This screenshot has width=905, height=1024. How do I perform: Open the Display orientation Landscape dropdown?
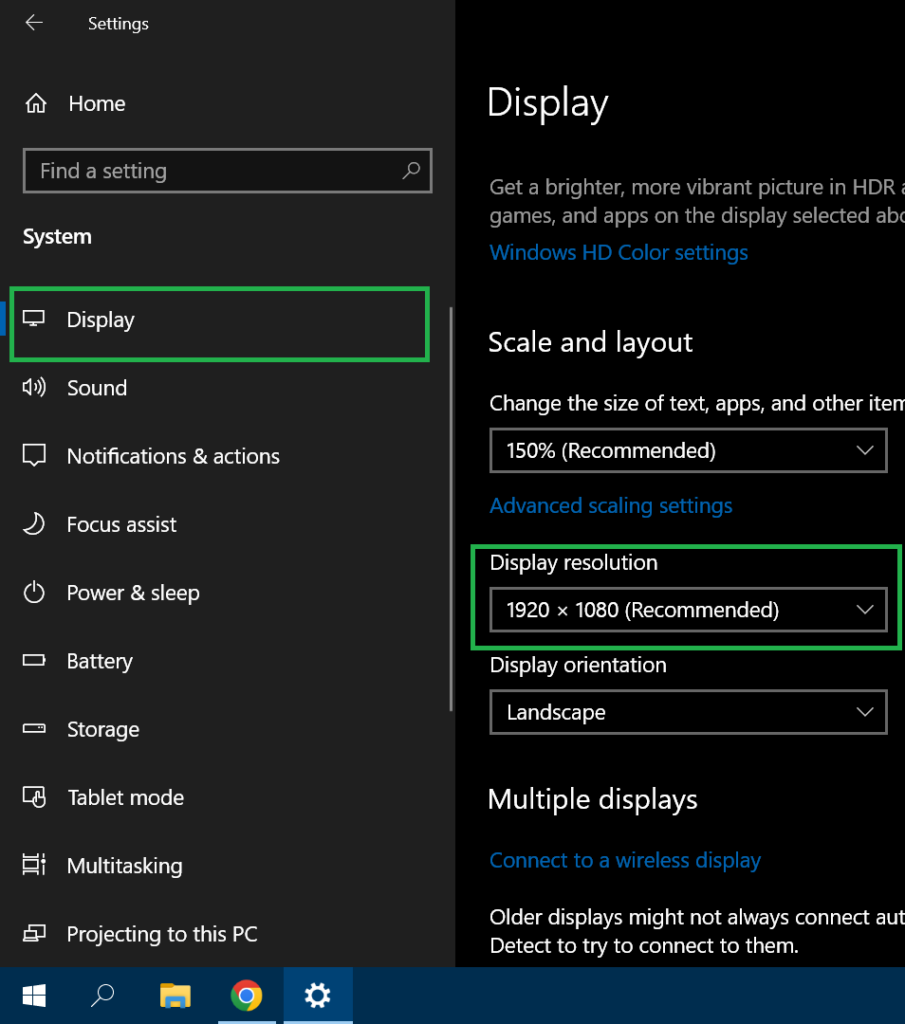(x=688, y=713)
